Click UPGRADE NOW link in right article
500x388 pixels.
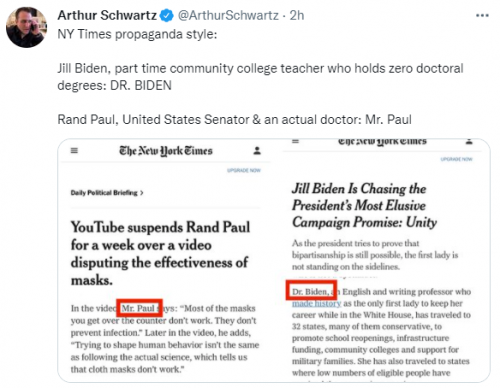click(x=456, y=159)
